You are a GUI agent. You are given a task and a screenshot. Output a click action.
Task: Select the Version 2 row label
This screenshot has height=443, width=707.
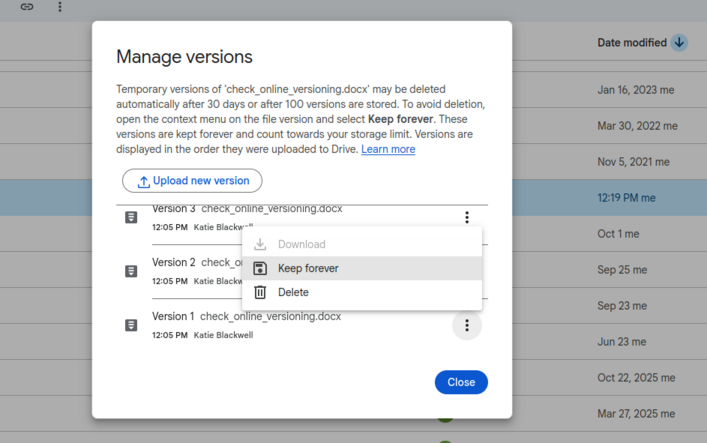174,263
